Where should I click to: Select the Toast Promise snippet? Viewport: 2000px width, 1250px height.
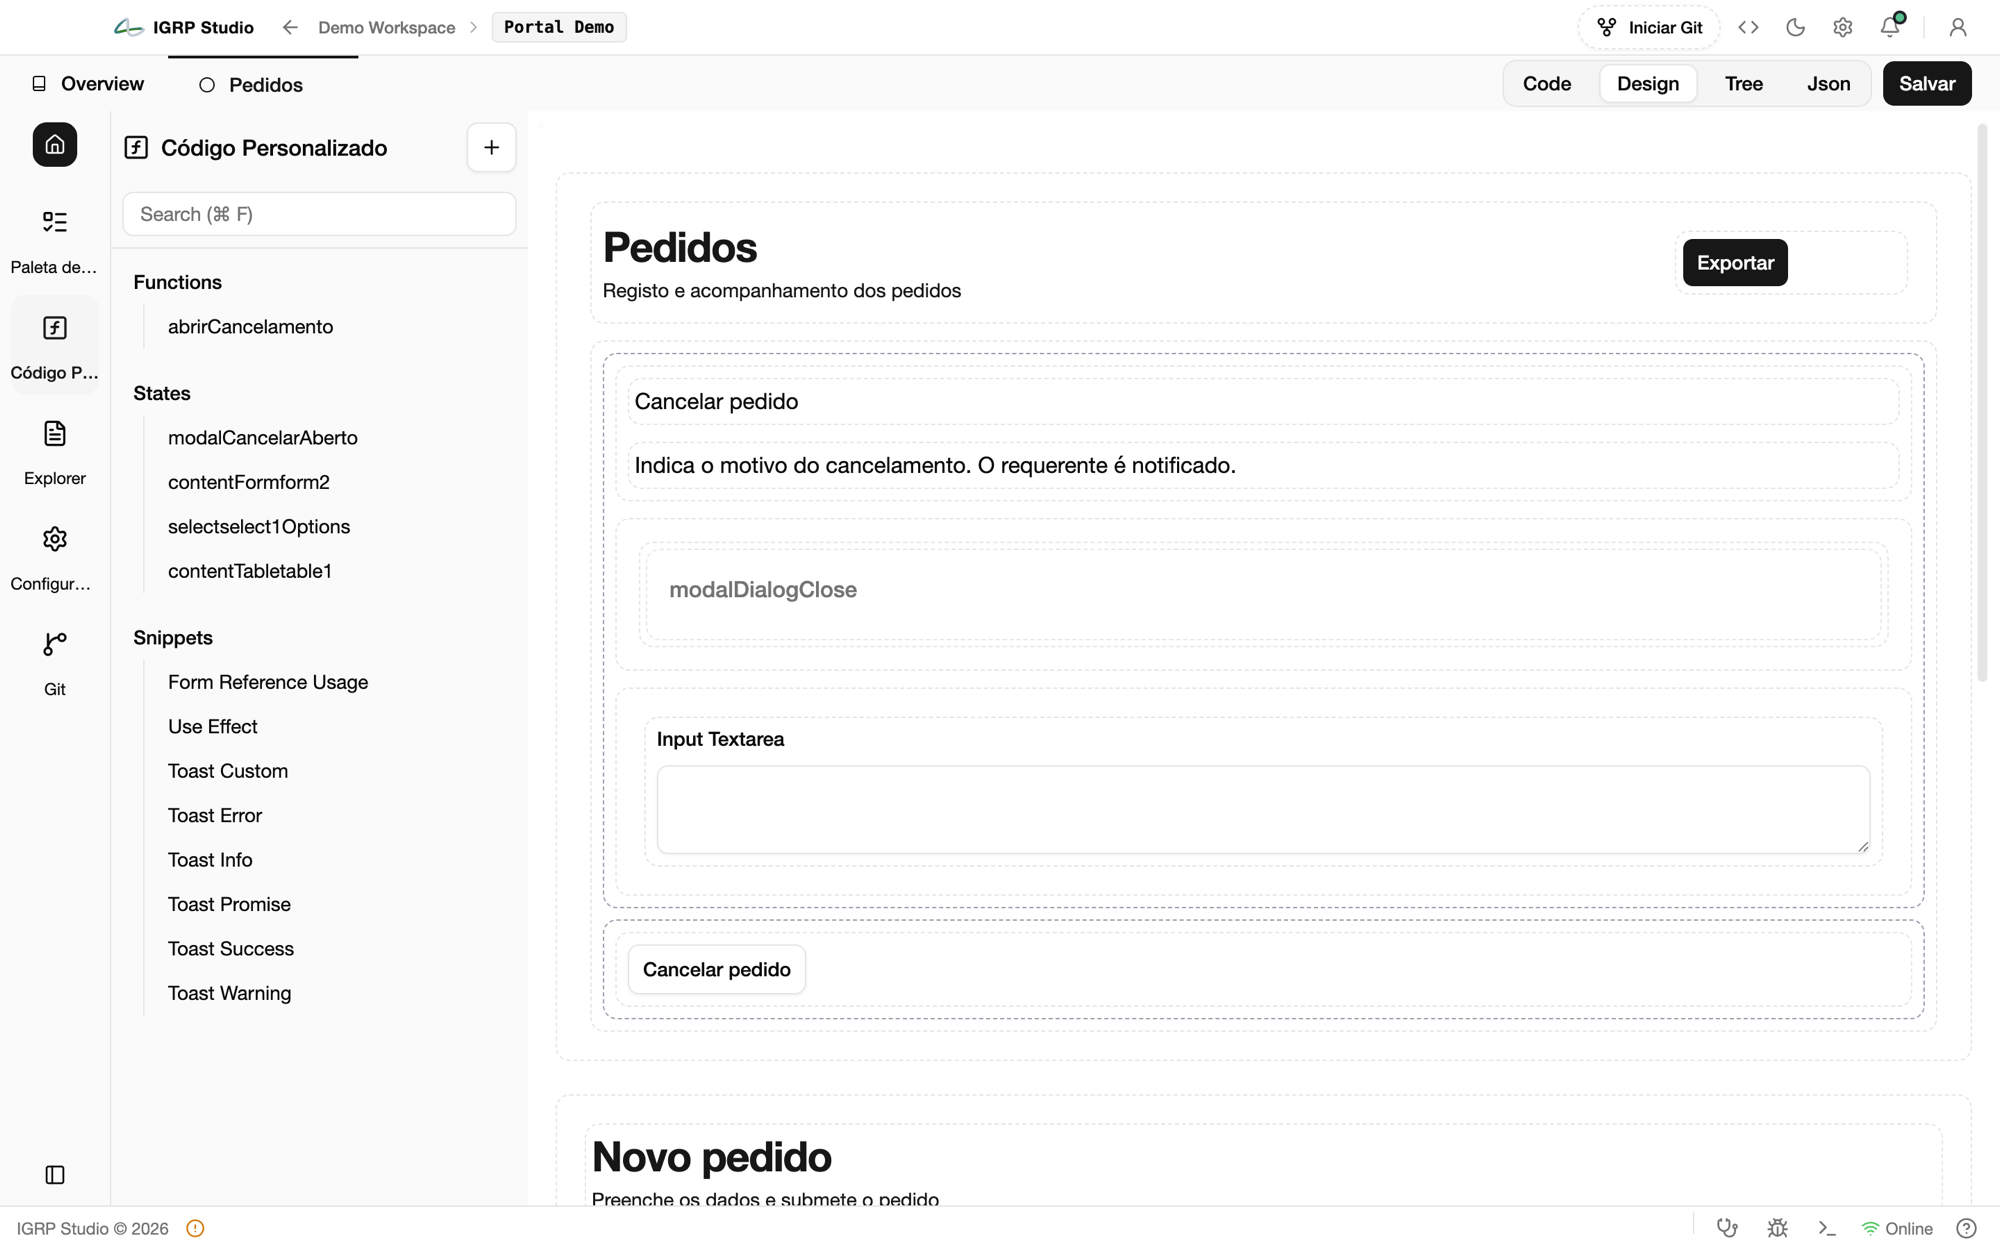point(229,905)
